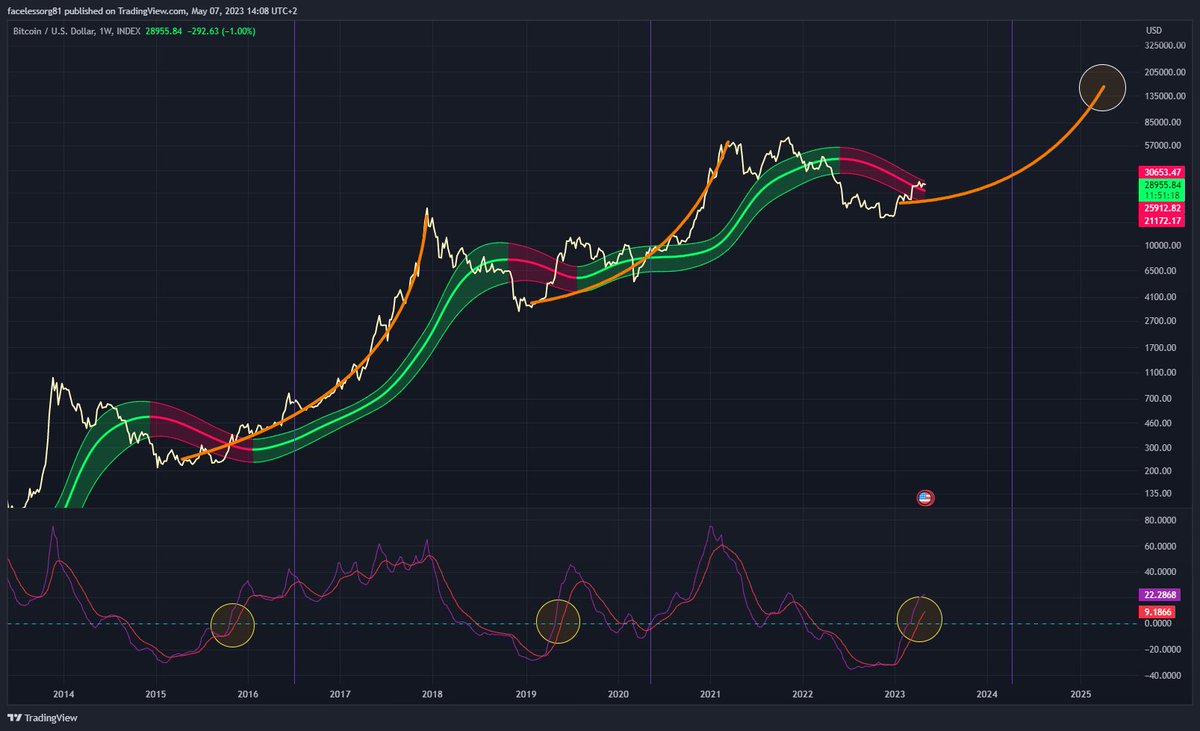Select the green 28955.84 current price label
Viewport: 1200px width, 731px height.
click(1162, 186)
